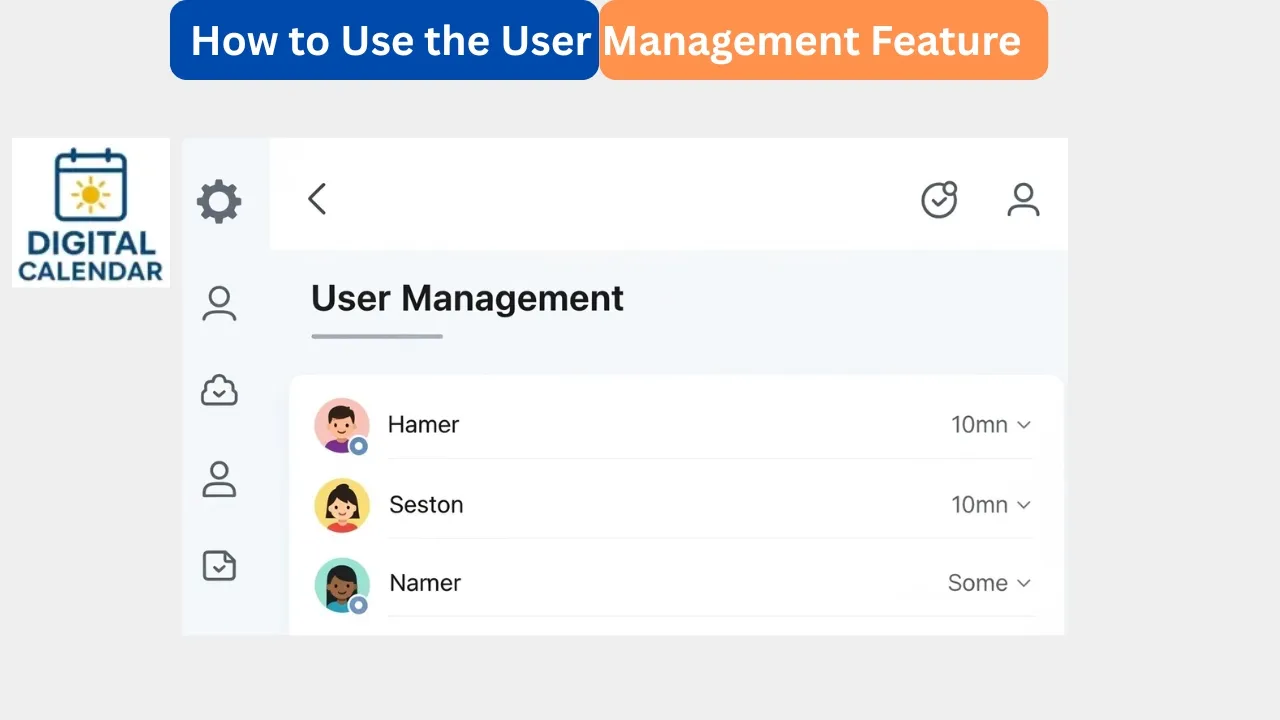Click the Namer user name
This screenshot has height=720, width=1280.
coord(425,583)
